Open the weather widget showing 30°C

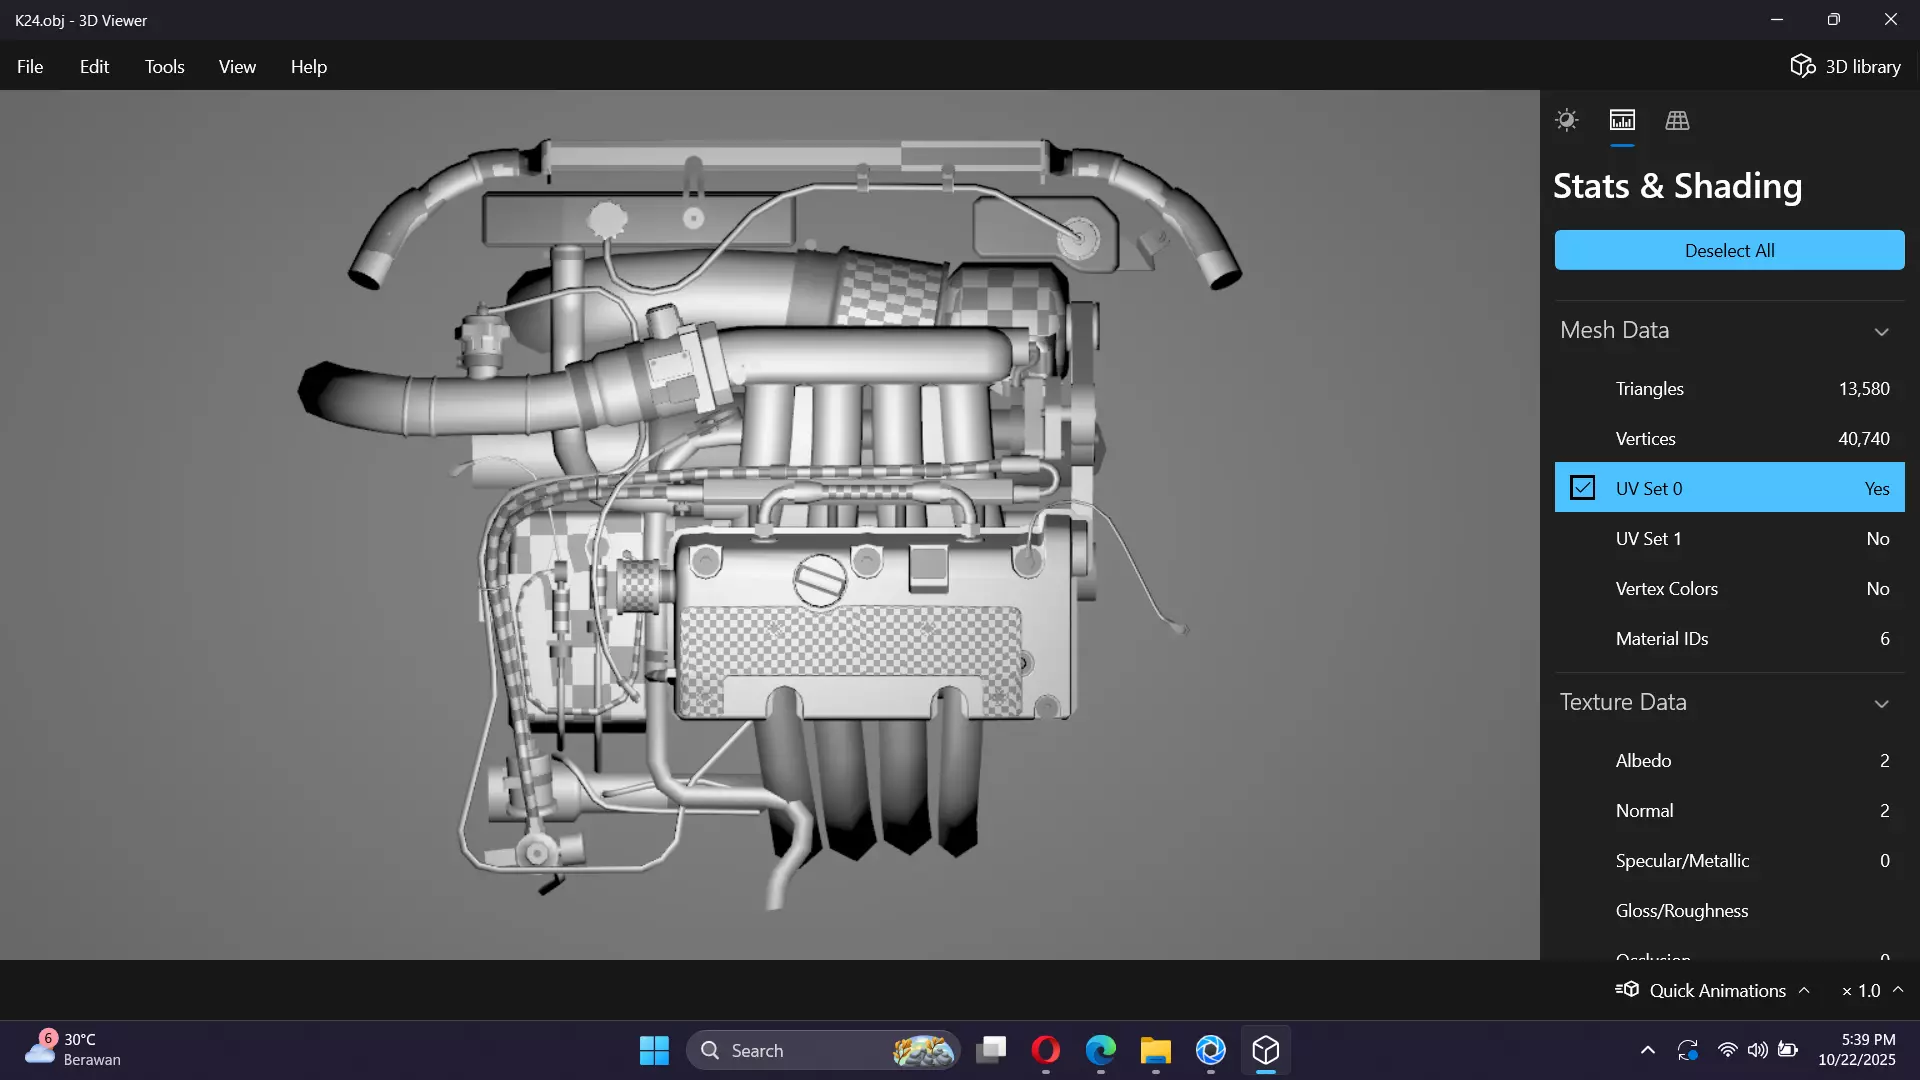(72, 1050)
